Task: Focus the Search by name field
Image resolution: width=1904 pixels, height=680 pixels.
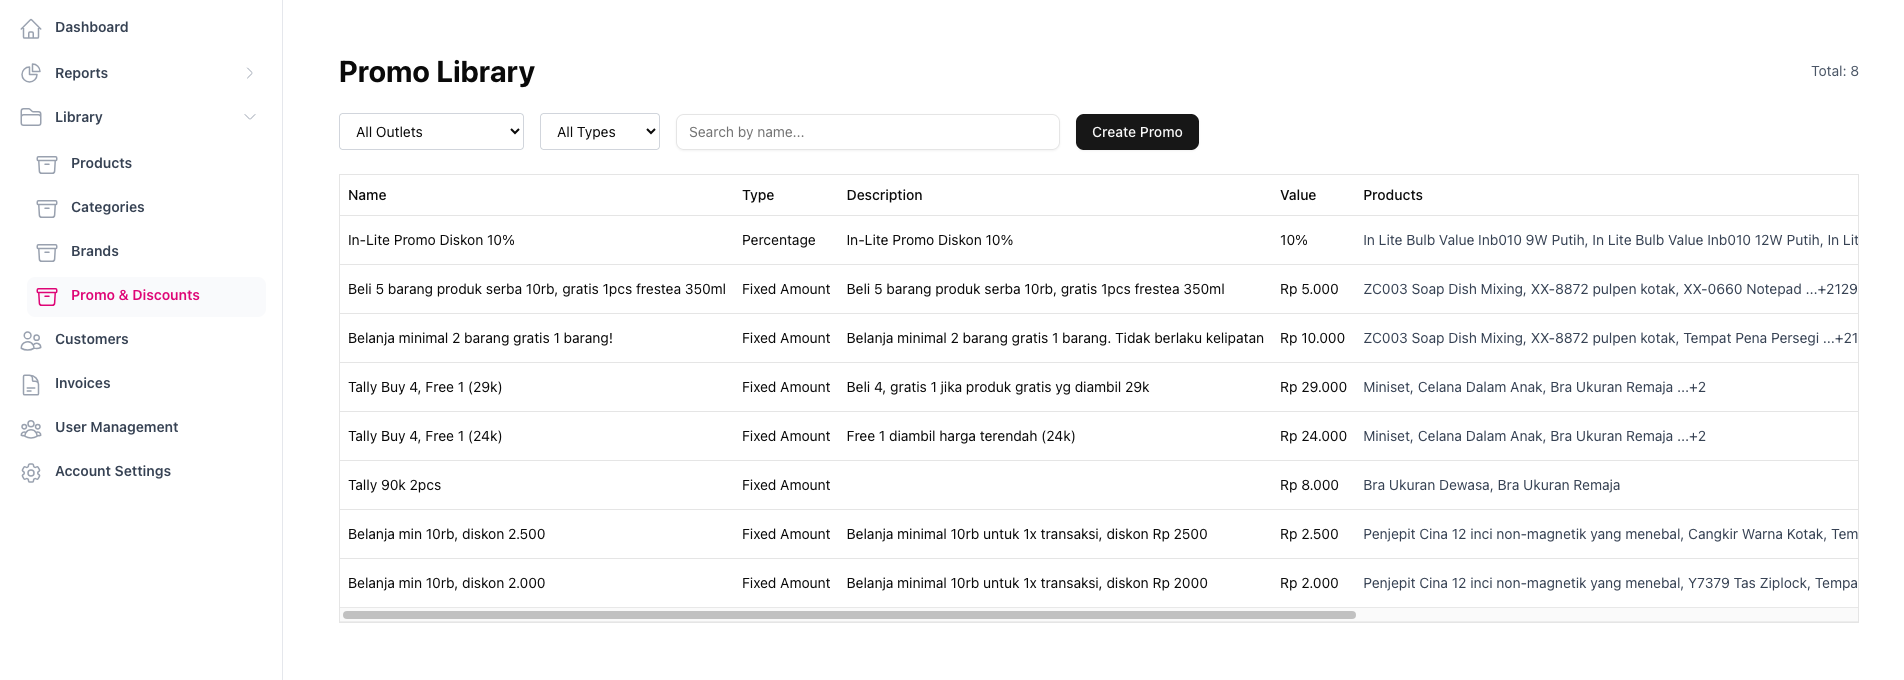Action: 867,132
